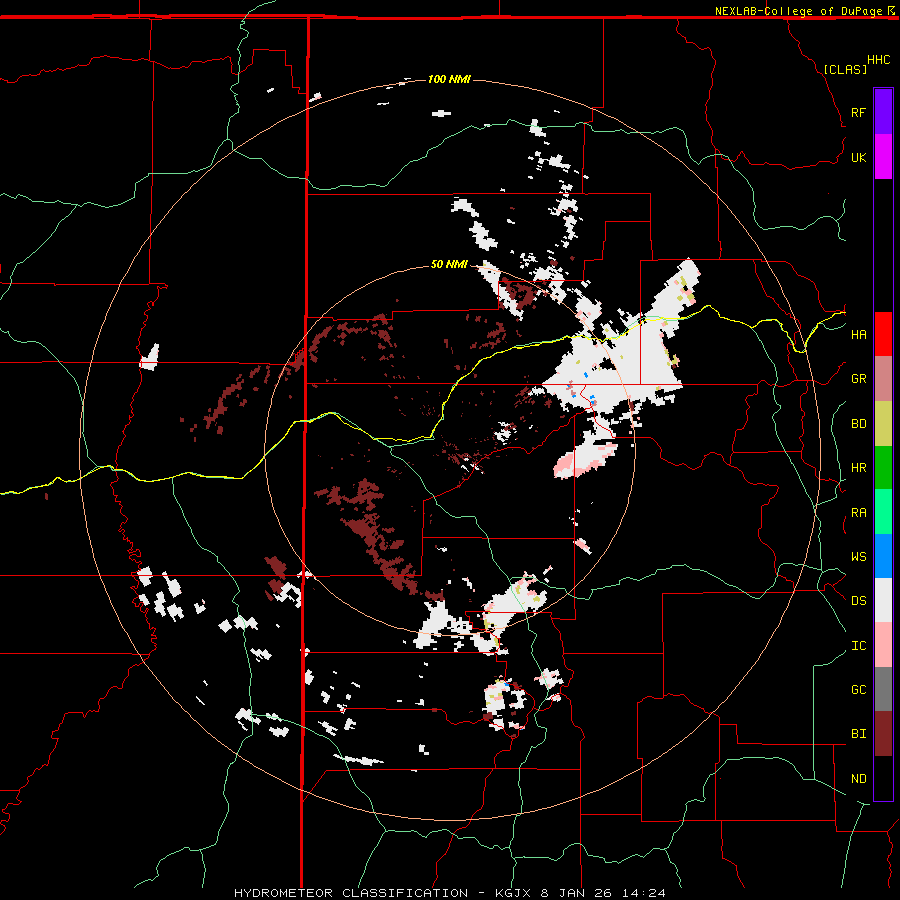Click the HR legend label text
Image resolution: width=900 pixels, height=900 pixels.
pos(858,468)
